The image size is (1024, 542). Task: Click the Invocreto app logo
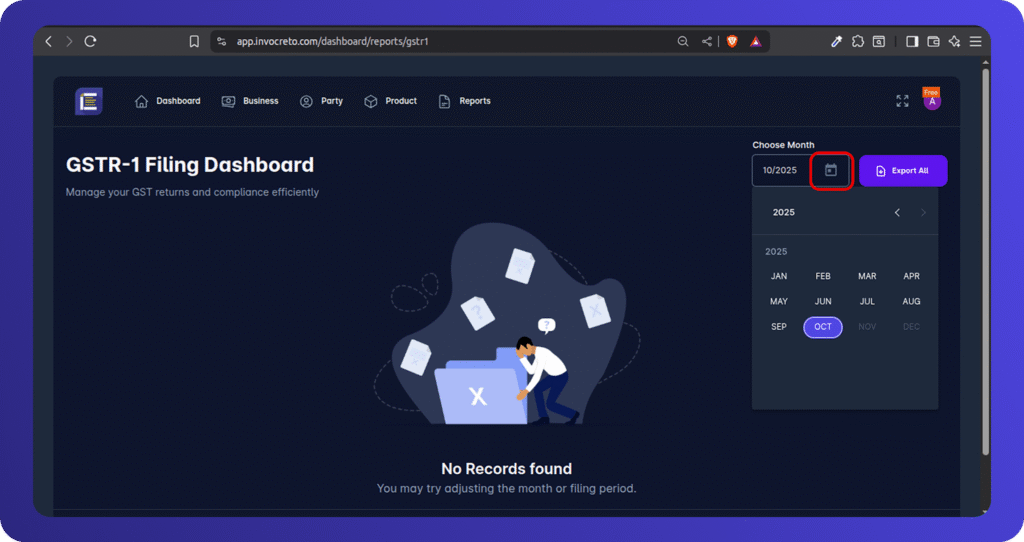(89, 101)
